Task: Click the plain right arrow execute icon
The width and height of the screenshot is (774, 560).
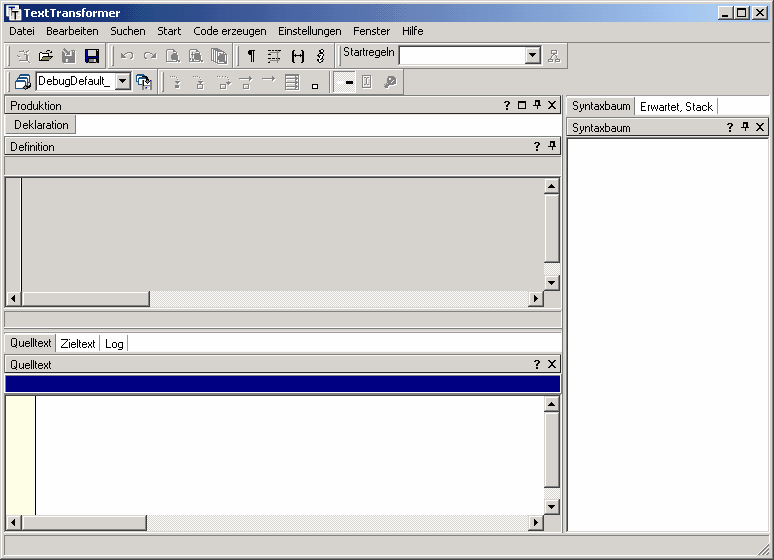Action: pos(269,80)
